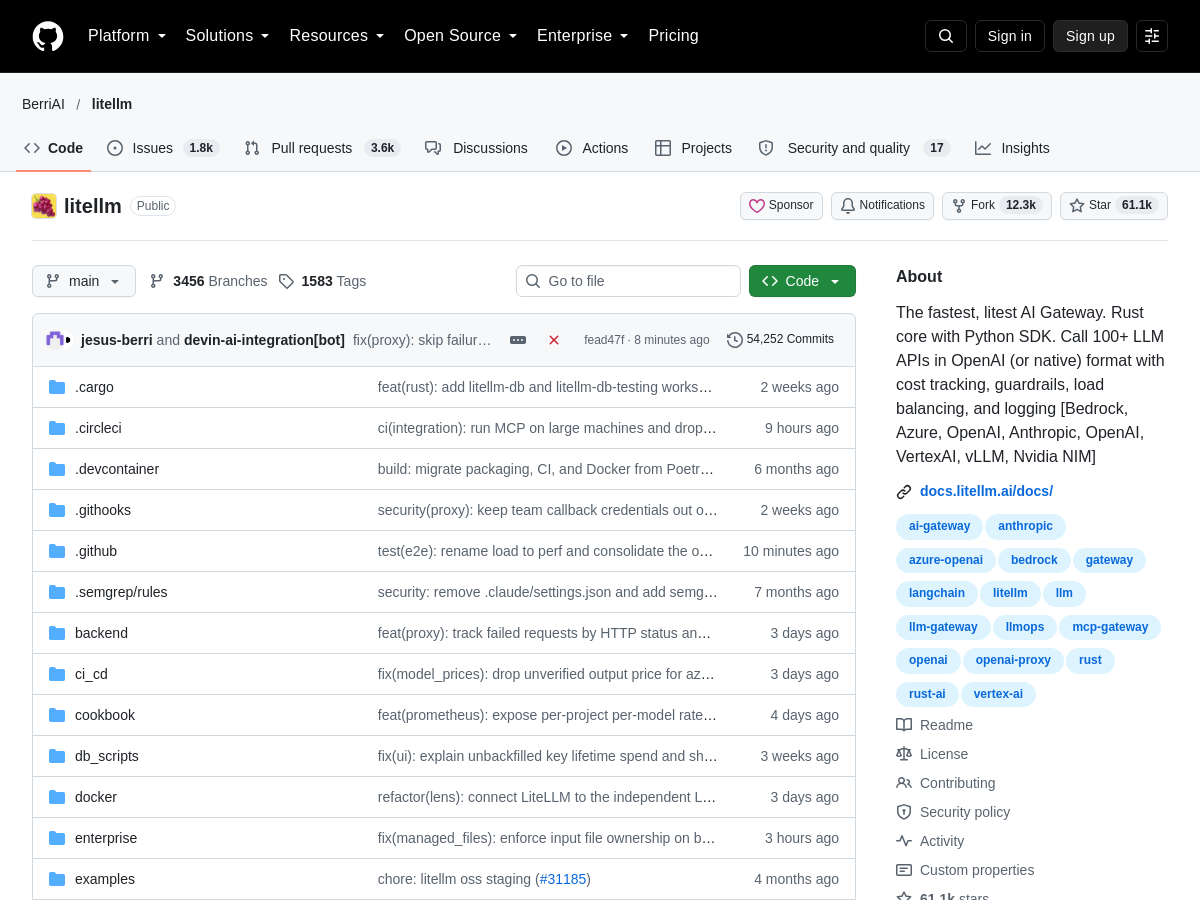Focus the Go to file field
1200x900 pixels.
pos(628,281)
